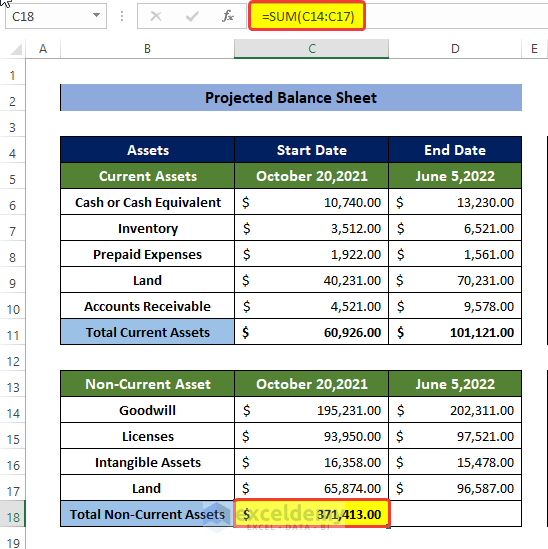Click the formula bar showing =SUM(C14:C17)

point(398,16)
